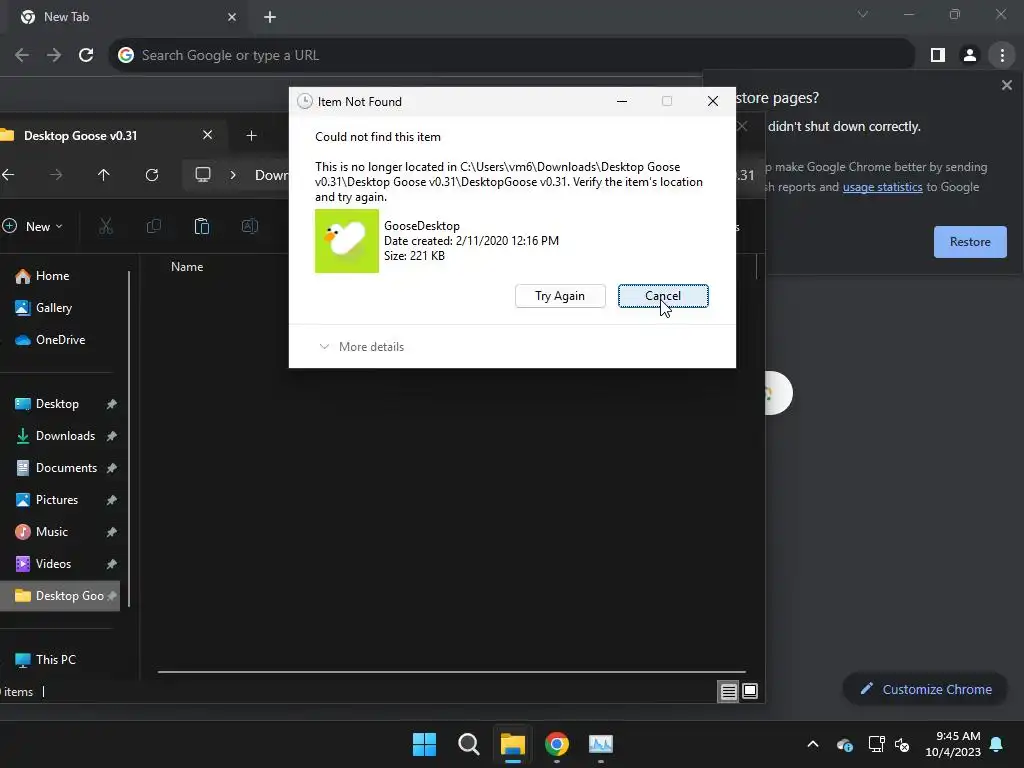Image resolution: width=1024 pixels, height=768 pixels.
Task: Close the Desktop Goose v0.31 Explorer tab
Action: click(x=207, y=135)
